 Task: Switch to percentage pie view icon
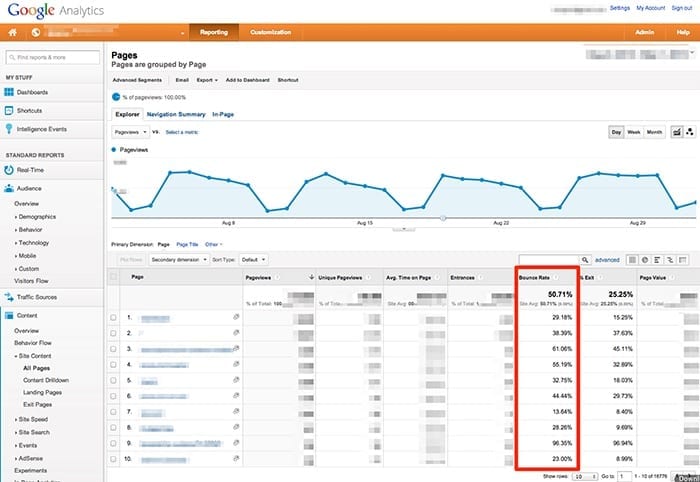pyautogui.click(x=645, y=260)
